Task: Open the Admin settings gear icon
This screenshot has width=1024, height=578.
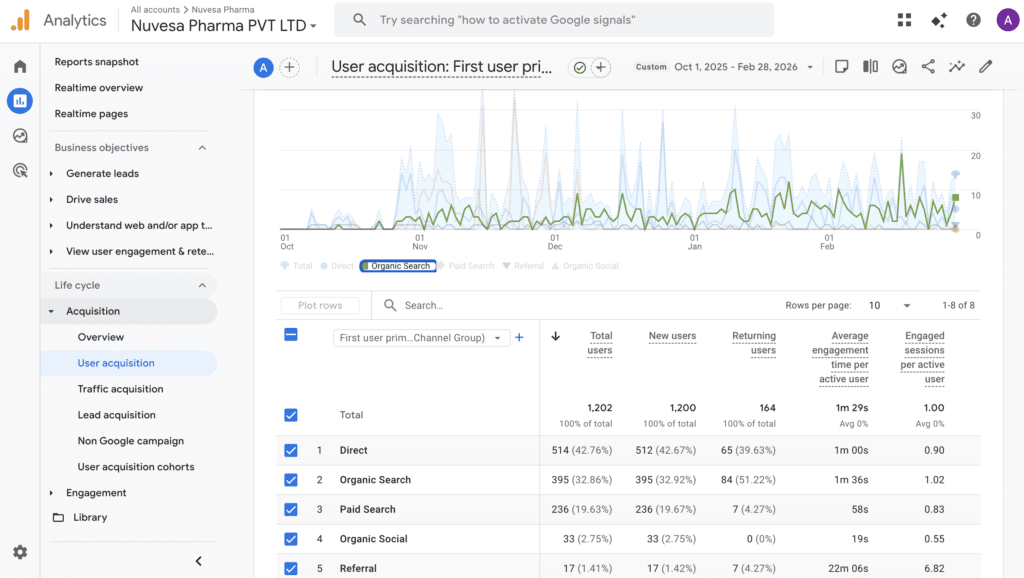Action: click(20, 552)
